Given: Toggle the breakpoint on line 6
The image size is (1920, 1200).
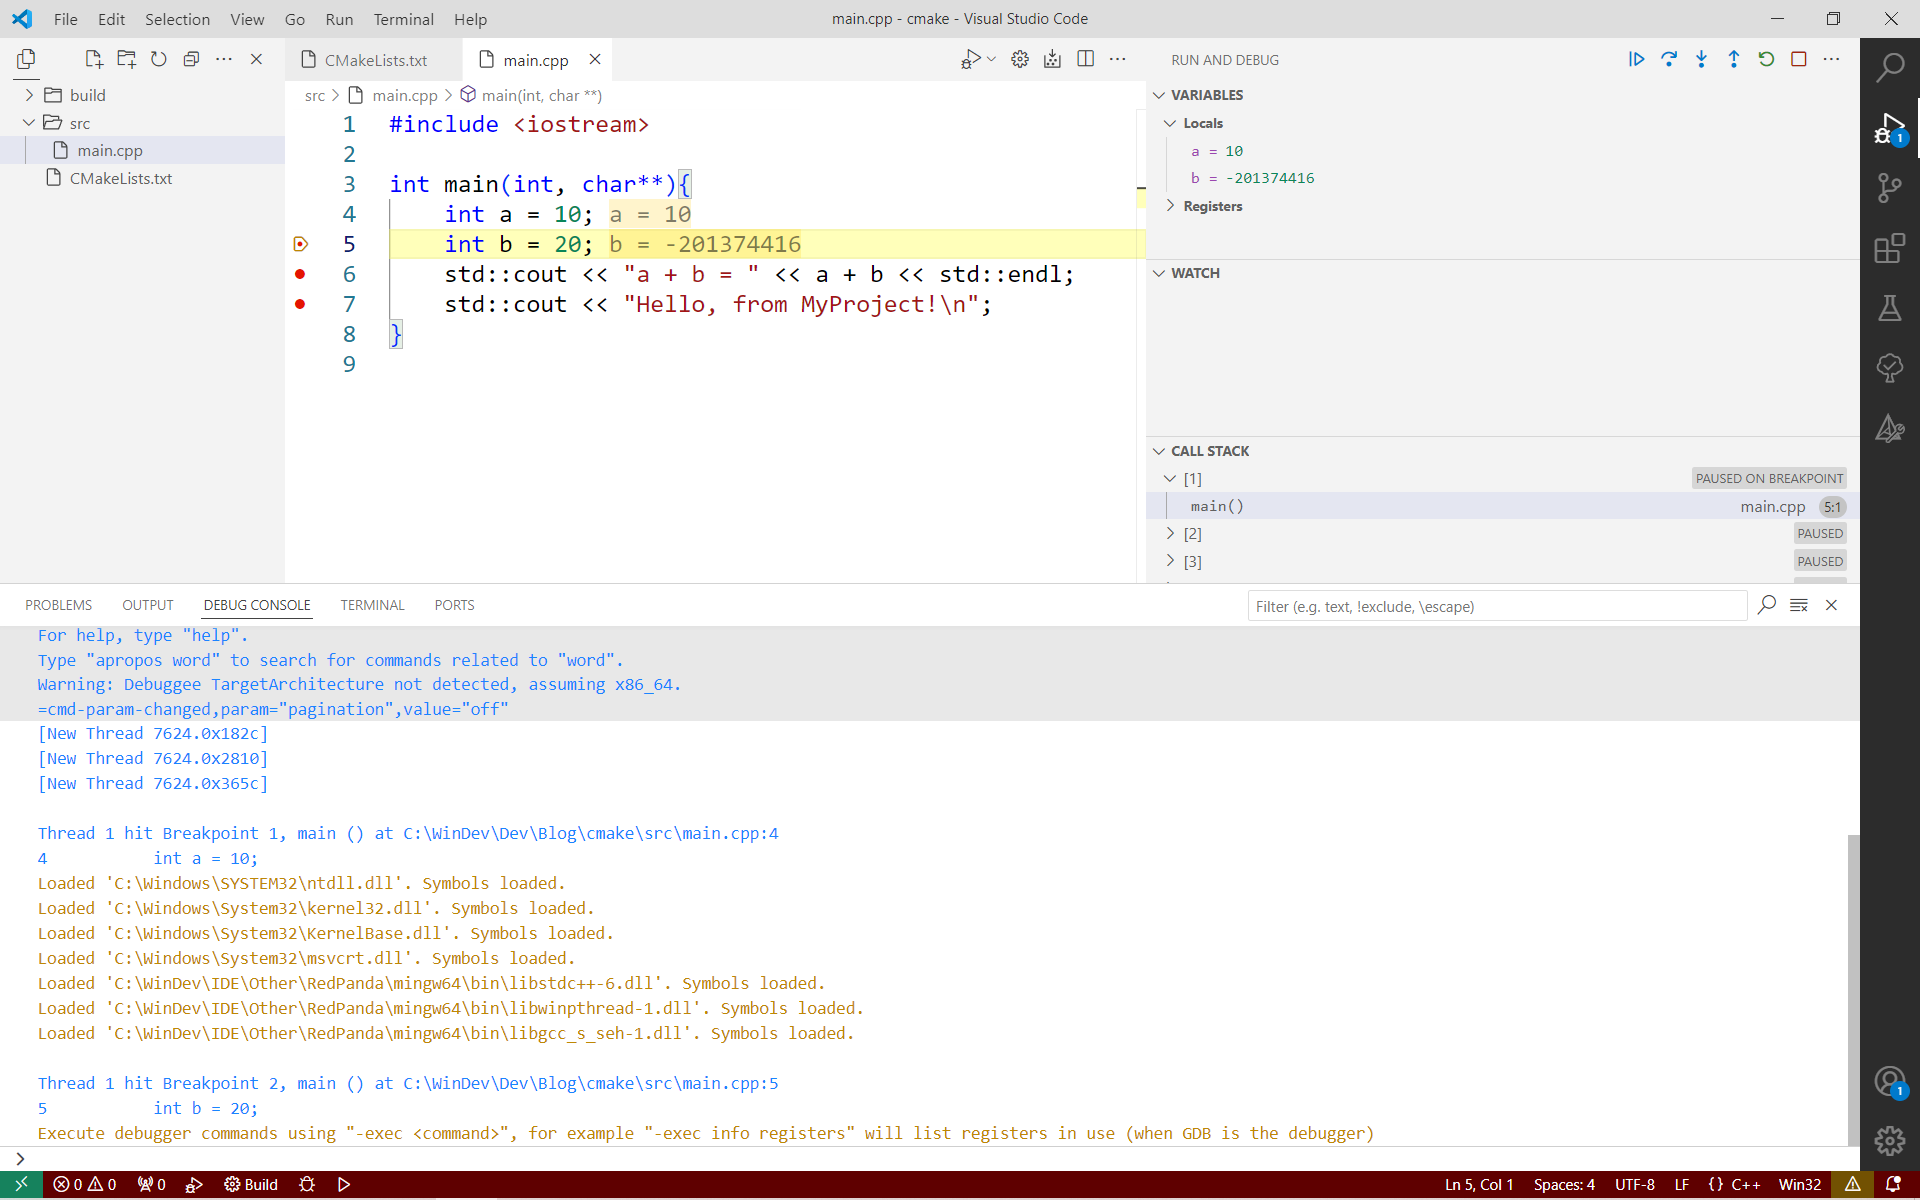Looking at the screenshot, I should pos(300,274).
